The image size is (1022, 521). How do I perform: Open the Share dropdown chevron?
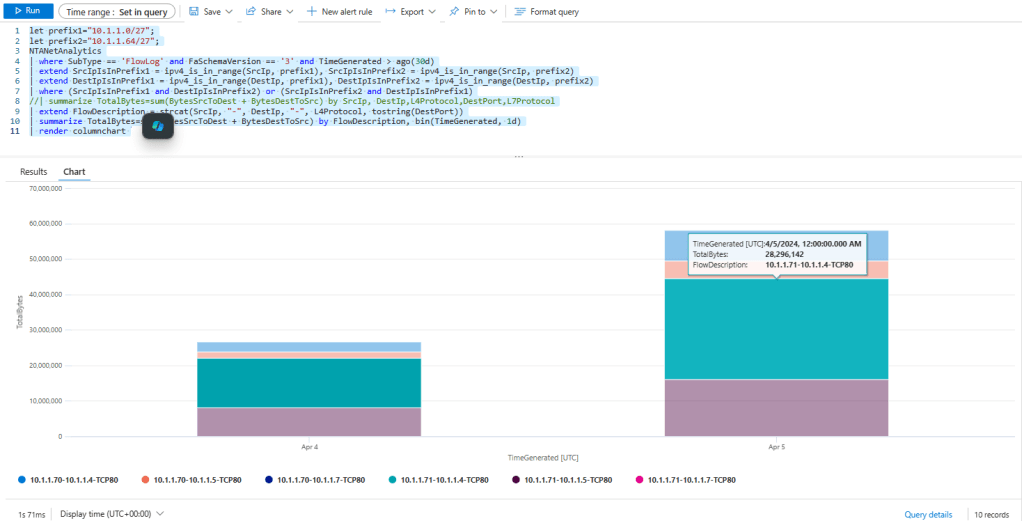click(x=289, y=11)
